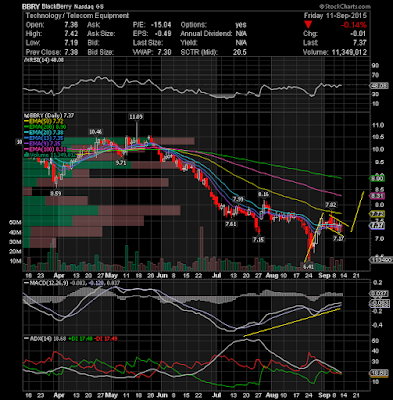Click the EMA(100) 8.31 legend entry
Image resolution: width=393 pixels, height=400 pixels.
45,149
